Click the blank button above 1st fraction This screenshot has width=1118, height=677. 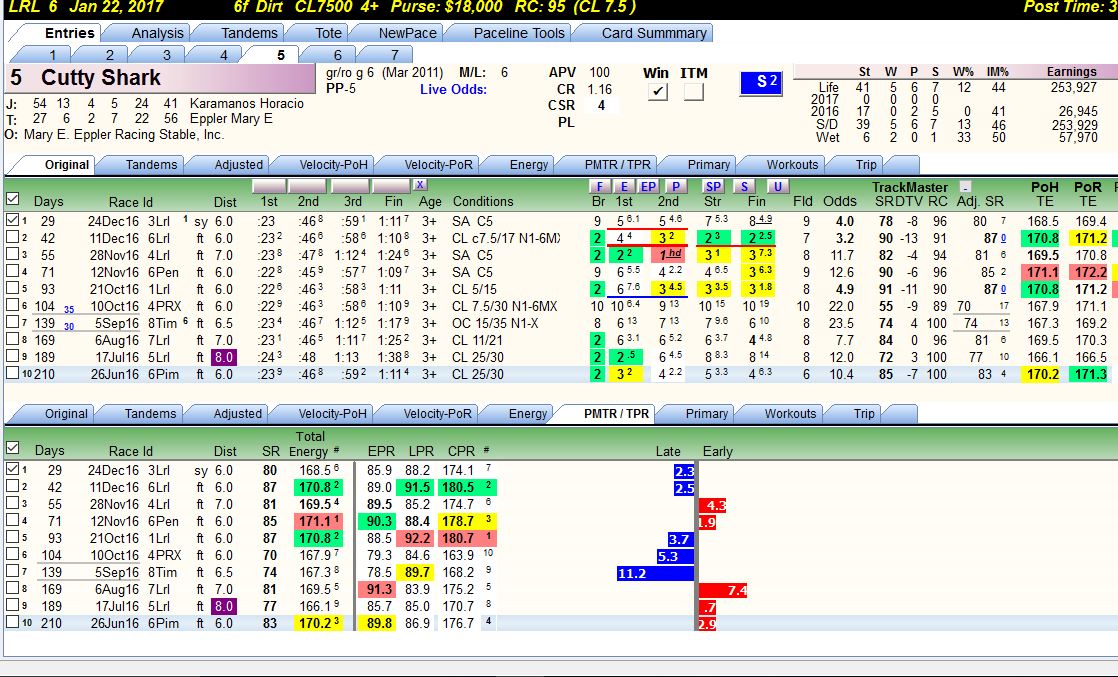269,186
